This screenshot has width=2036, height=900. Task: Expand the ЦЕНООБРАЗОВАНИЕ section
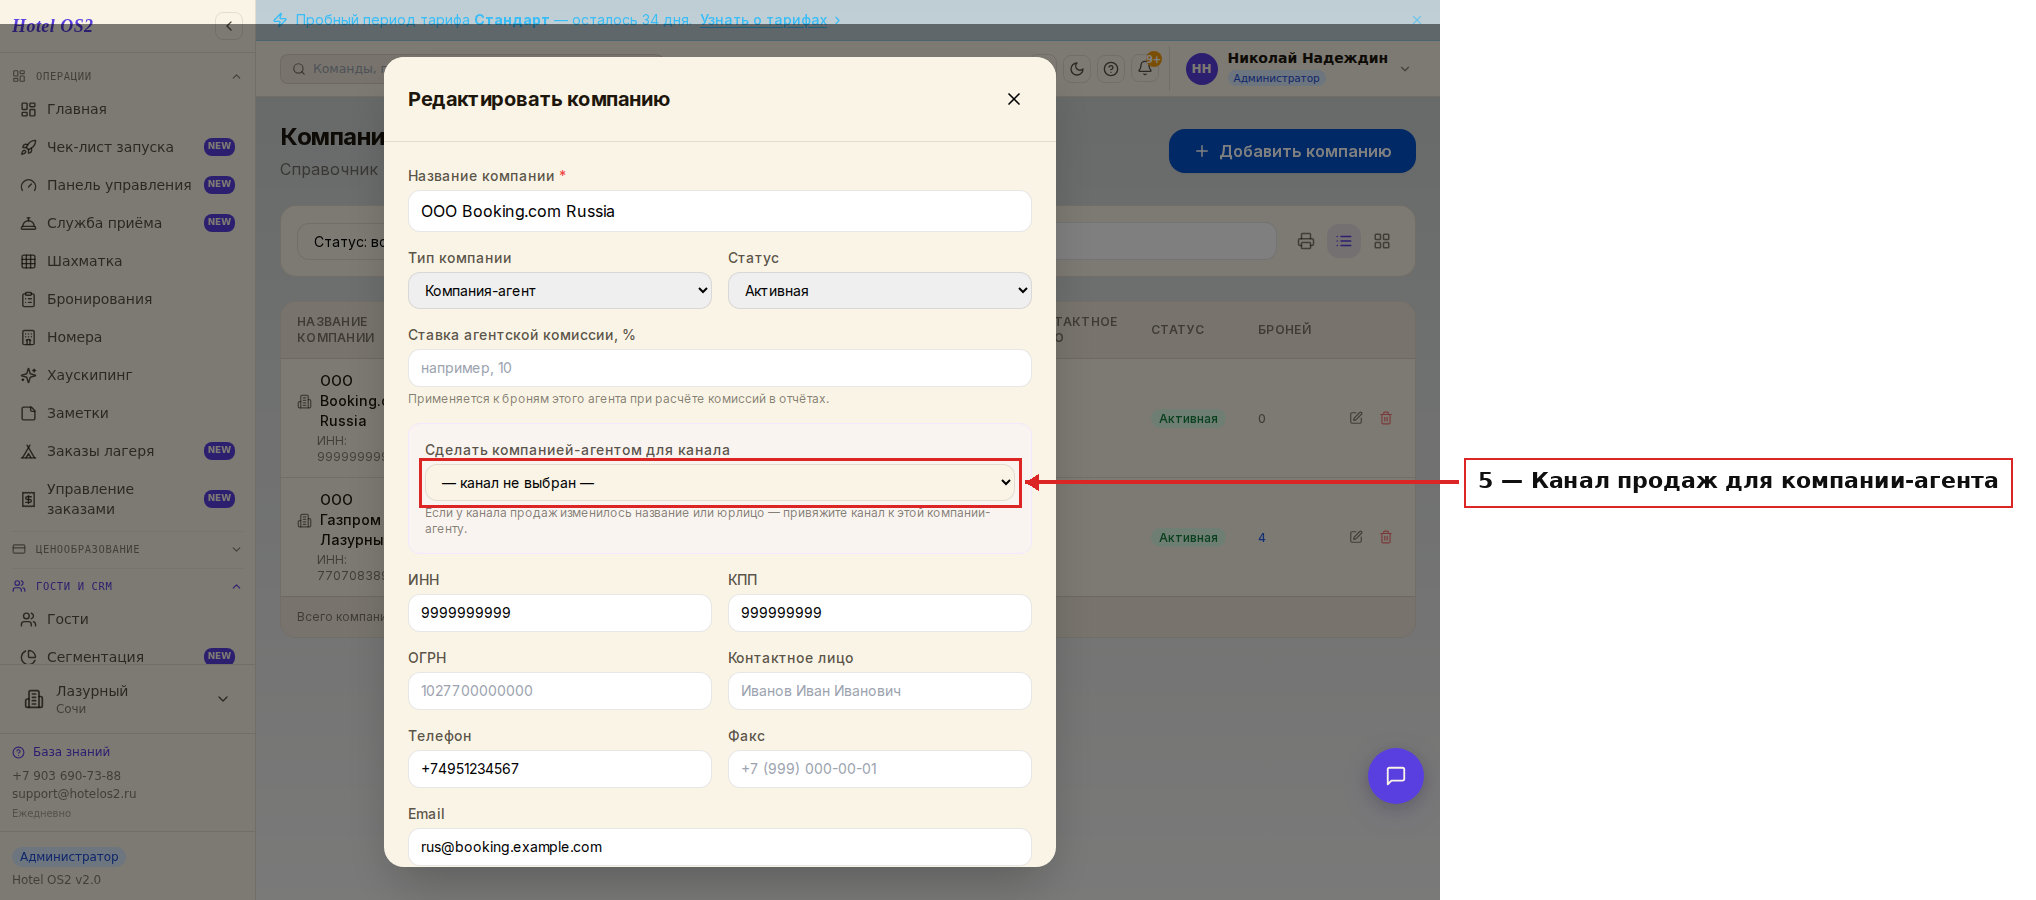coord(127,549)
